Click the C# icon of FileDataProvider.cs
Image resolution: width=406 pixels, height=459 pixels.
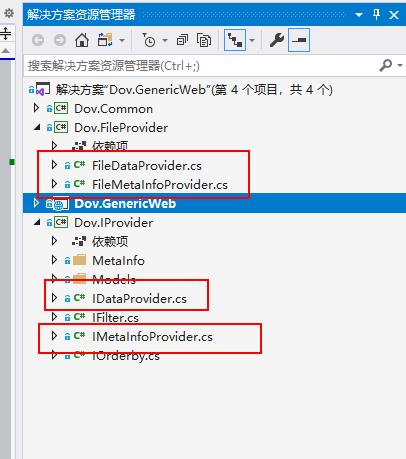pos(79,165)
